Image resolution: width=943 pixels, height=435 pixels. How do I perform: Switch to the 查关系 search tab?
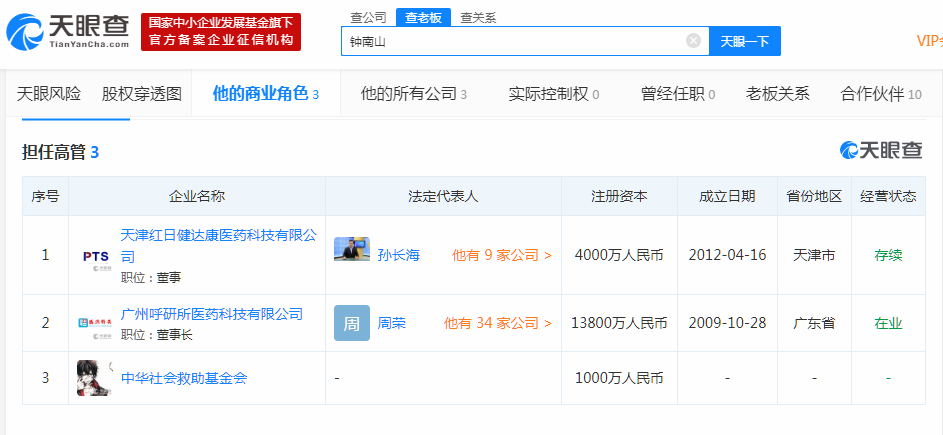[x=478, y=18]
